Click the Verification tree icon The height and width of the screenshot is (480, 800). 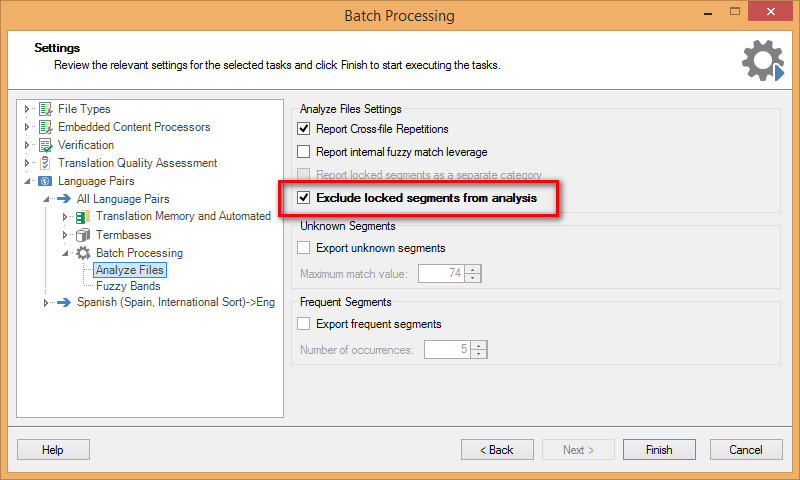click(x=45, y=145)
